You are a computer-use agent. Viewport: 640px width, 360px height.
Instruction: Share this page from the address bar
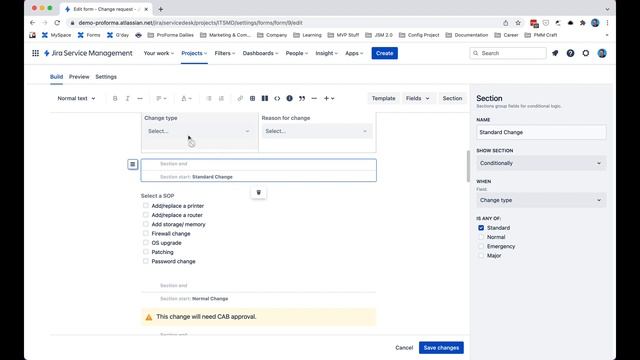tap(506, 23)
